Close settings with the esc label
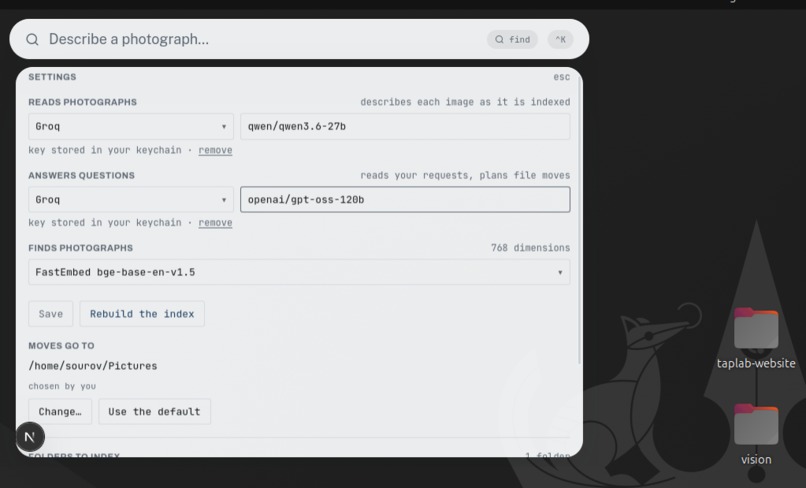The width and height of the screenshot is (806, 488). (561, 77)
